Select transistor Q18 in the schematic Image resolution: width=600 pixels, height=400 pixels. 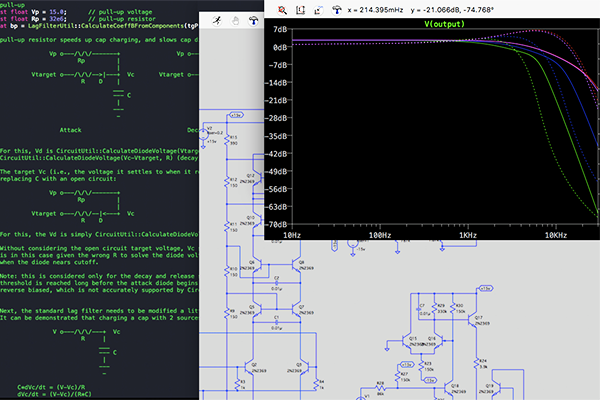pyautogui.click(x=449, y=389)
